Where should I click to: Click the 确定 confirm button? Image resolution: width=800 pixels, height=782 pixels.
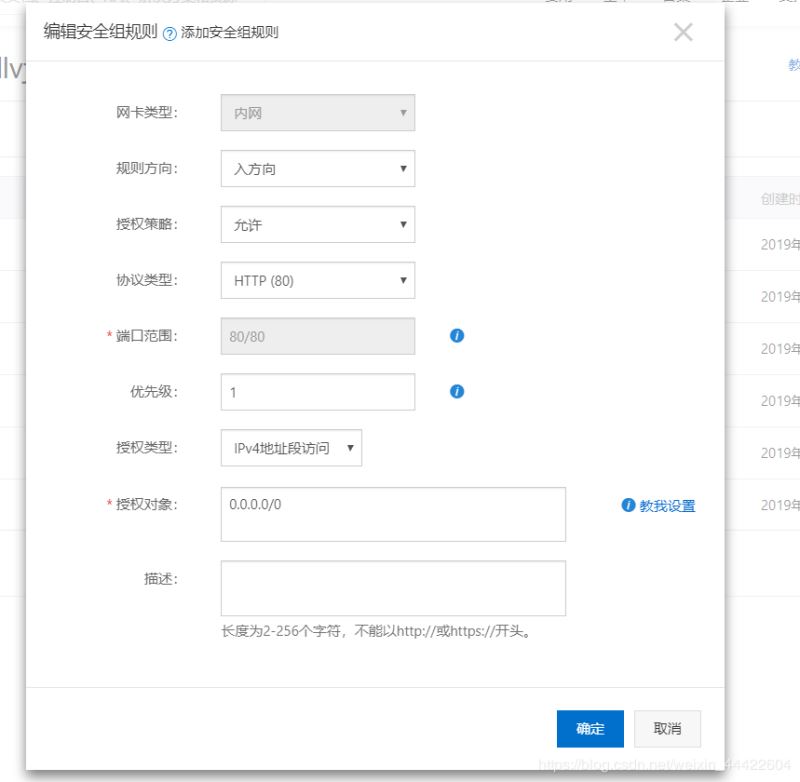590,729
